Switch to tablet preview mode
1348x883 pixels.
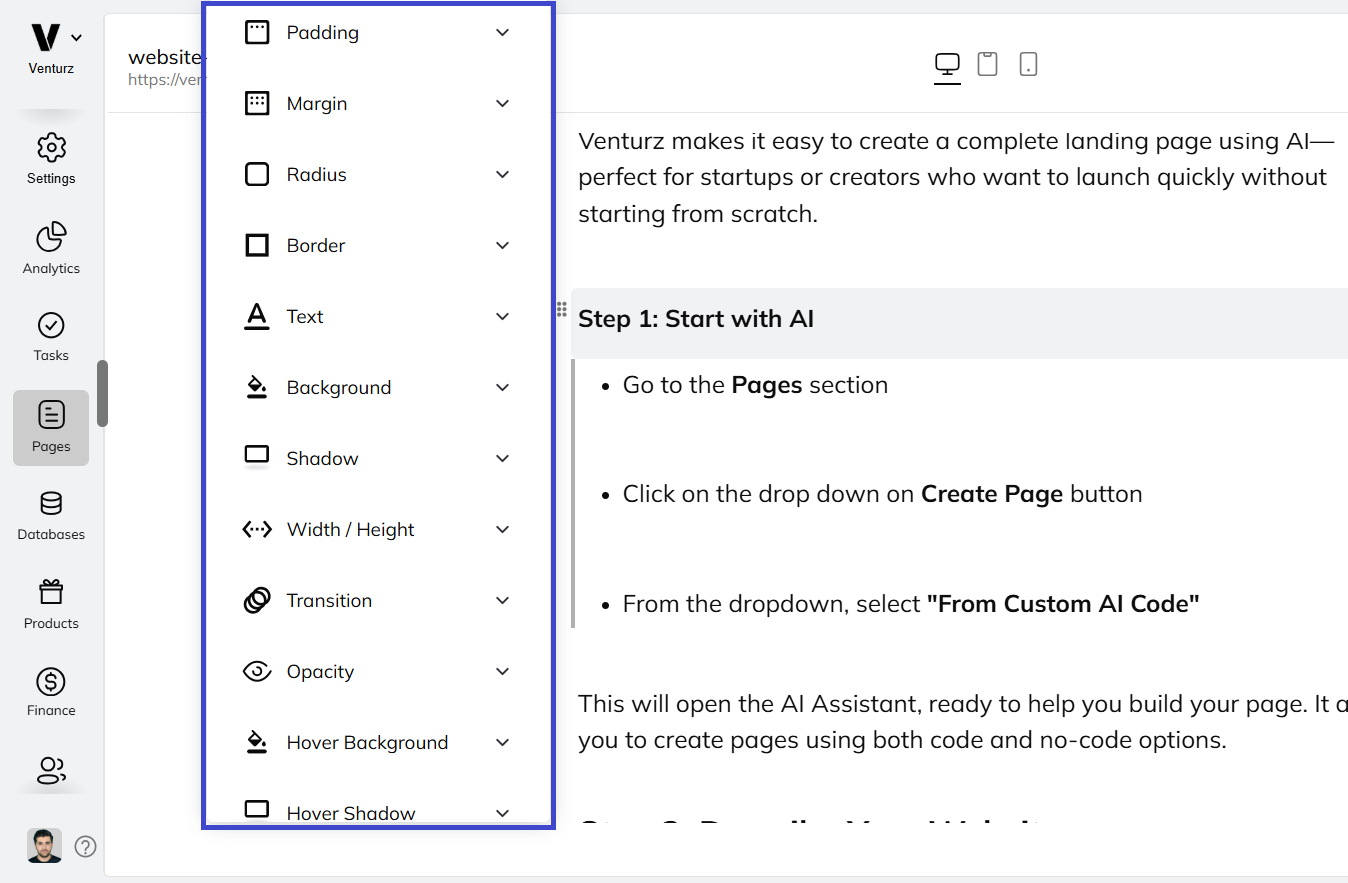987,64
